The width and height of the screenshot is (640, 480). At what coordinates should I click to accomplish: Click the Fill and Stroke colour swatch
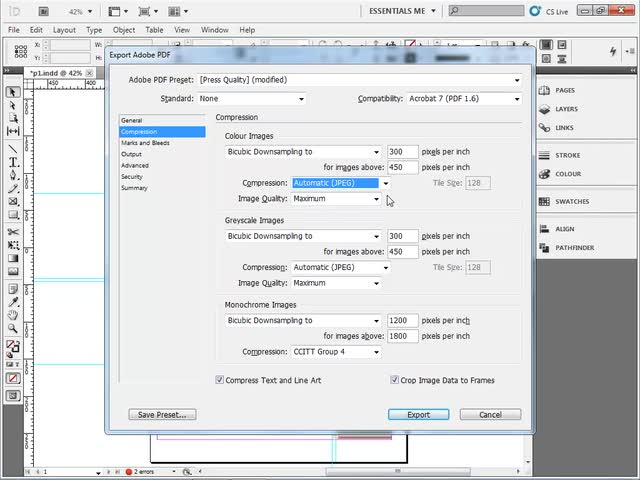tap(12, 347)
